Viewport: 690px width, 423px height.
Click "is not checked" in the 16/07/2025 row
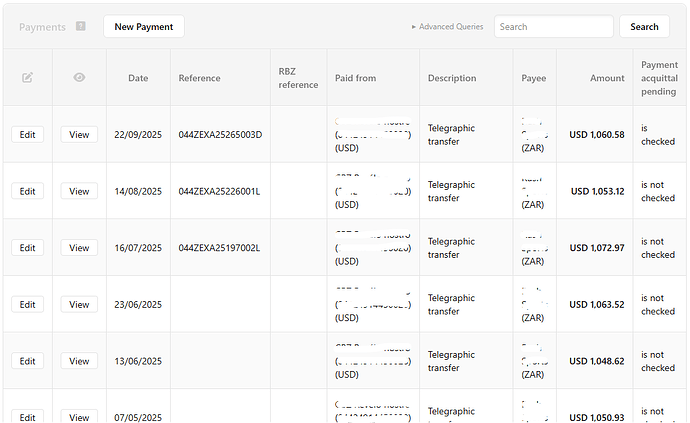658,248
